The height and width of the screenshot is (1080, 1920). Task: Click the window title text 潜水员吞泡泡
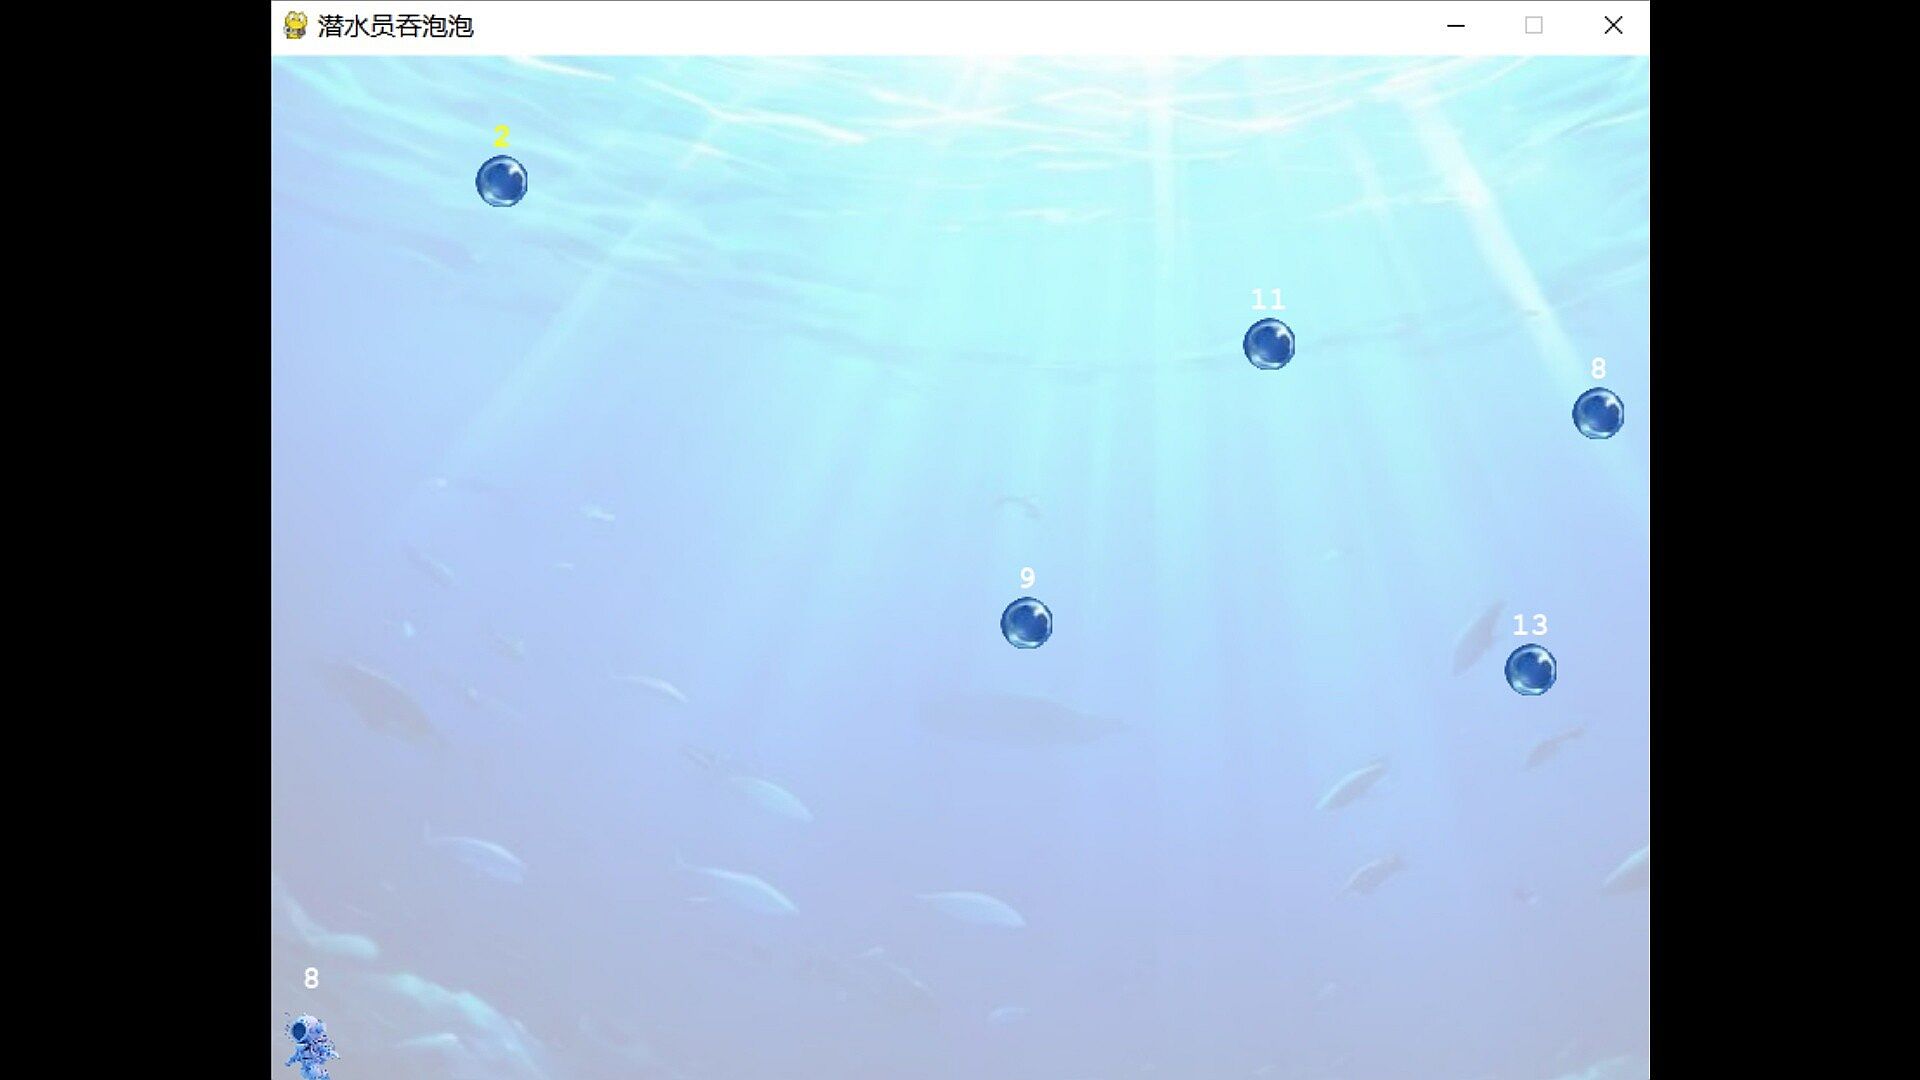pyautogui.click(x=395, y=26)
